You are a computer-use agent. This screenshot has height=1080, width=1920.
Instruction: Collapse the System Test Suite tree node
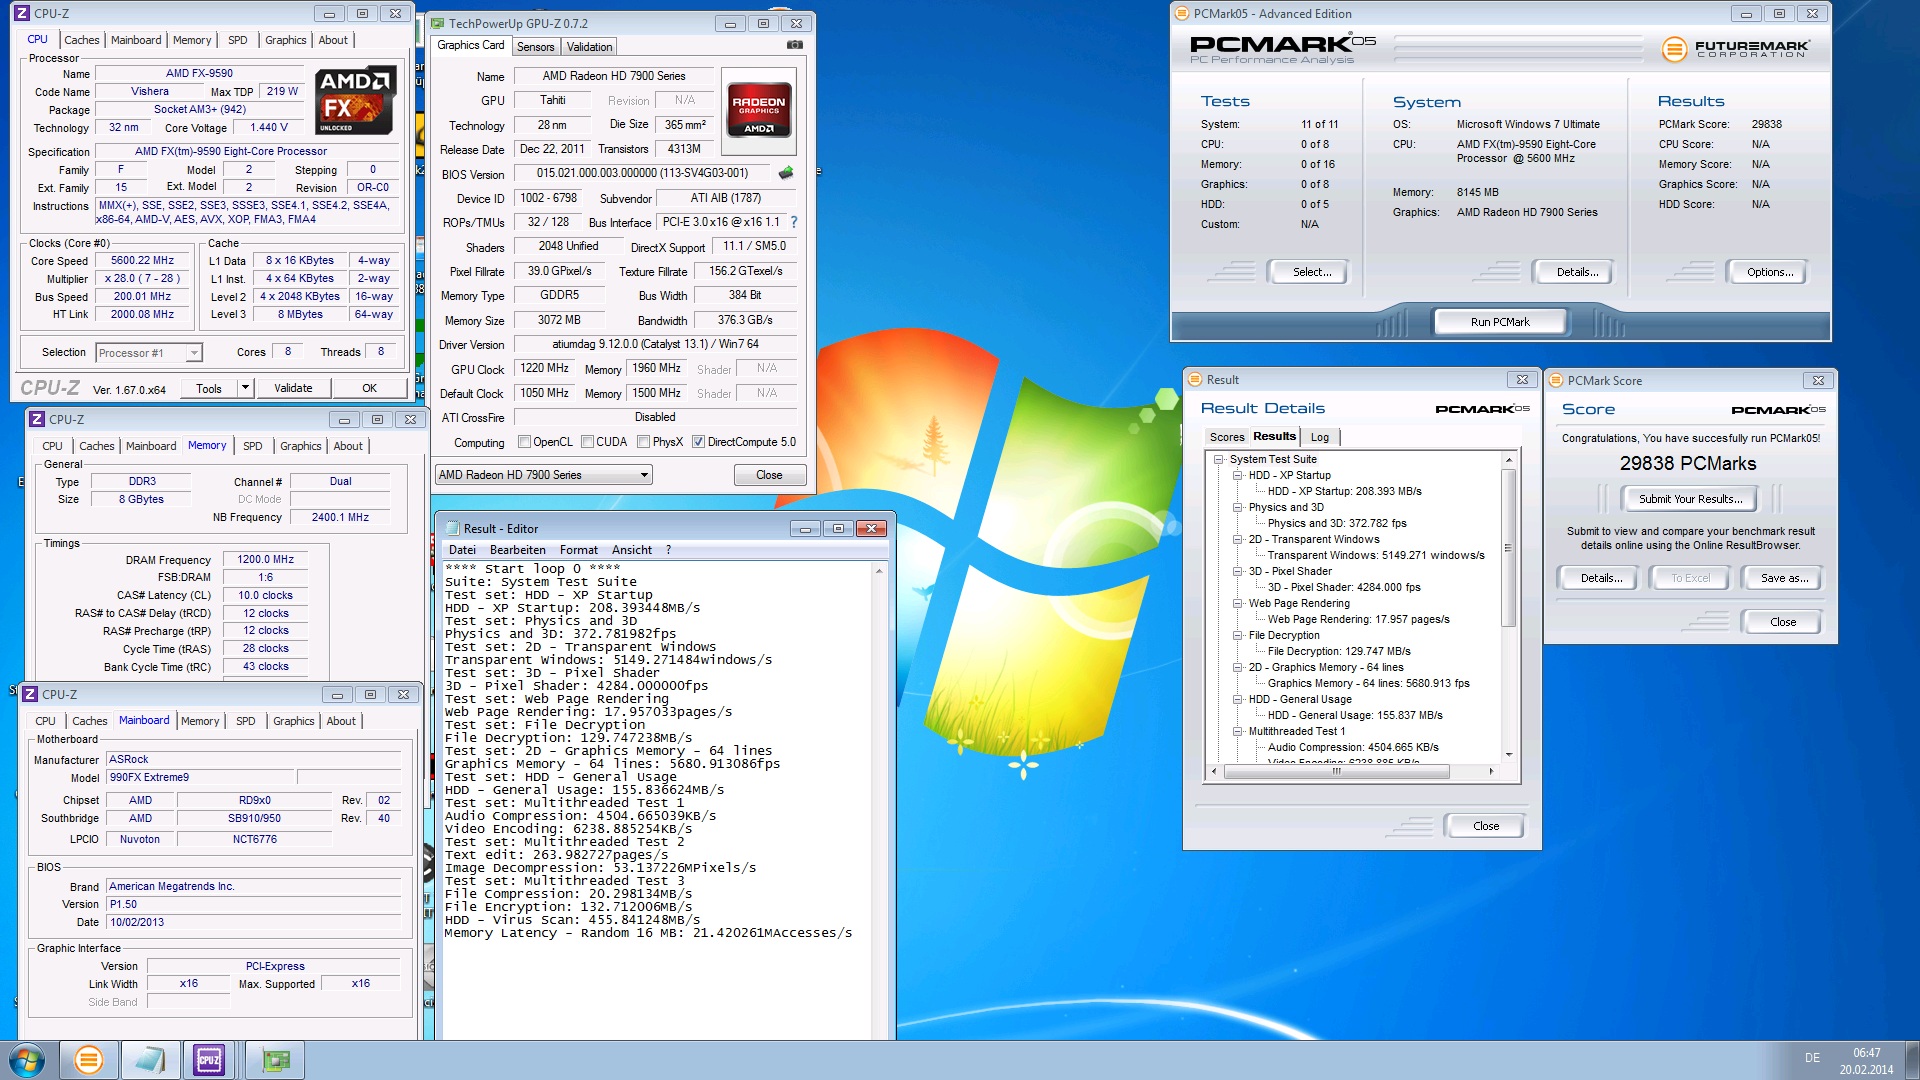click(1219, 459)
